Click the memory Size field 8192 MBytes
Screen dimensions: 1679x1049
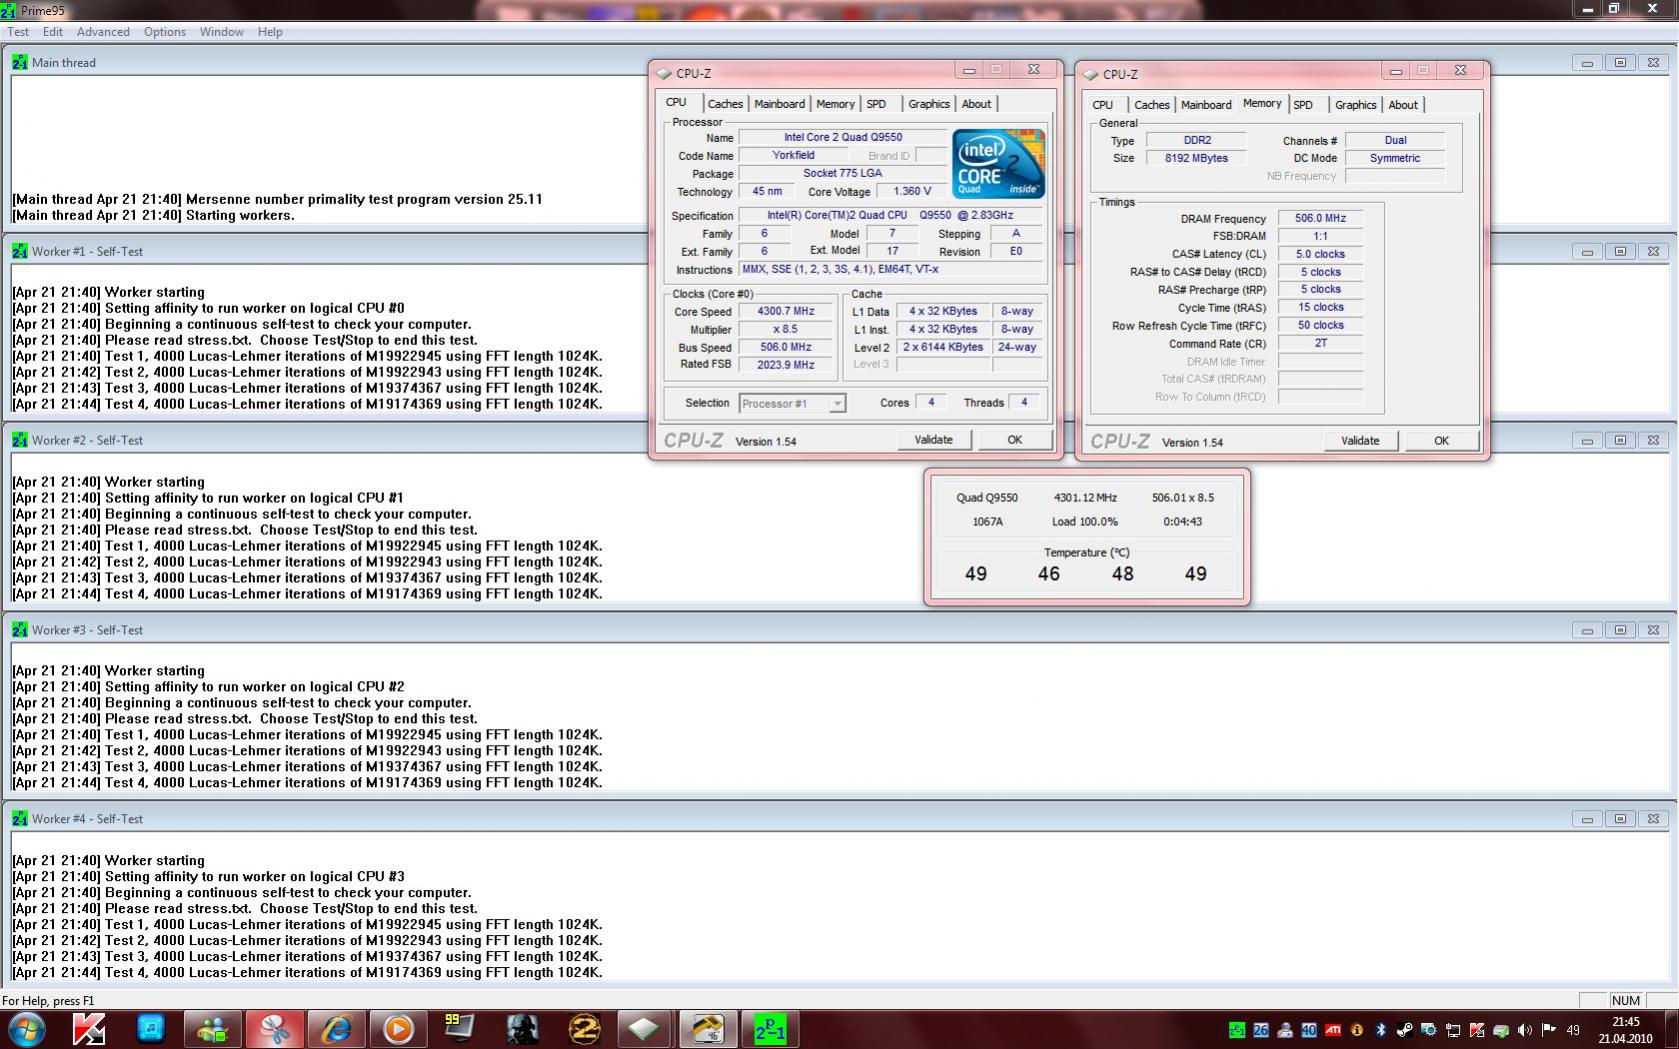tap(1196, 158)
